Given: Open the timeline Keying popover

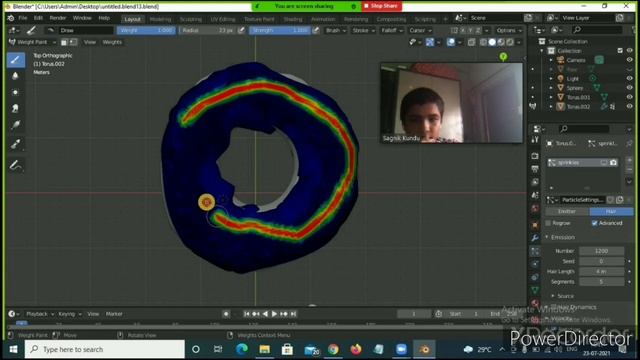Looking at the screenshot, I should (x=70, y=314).
